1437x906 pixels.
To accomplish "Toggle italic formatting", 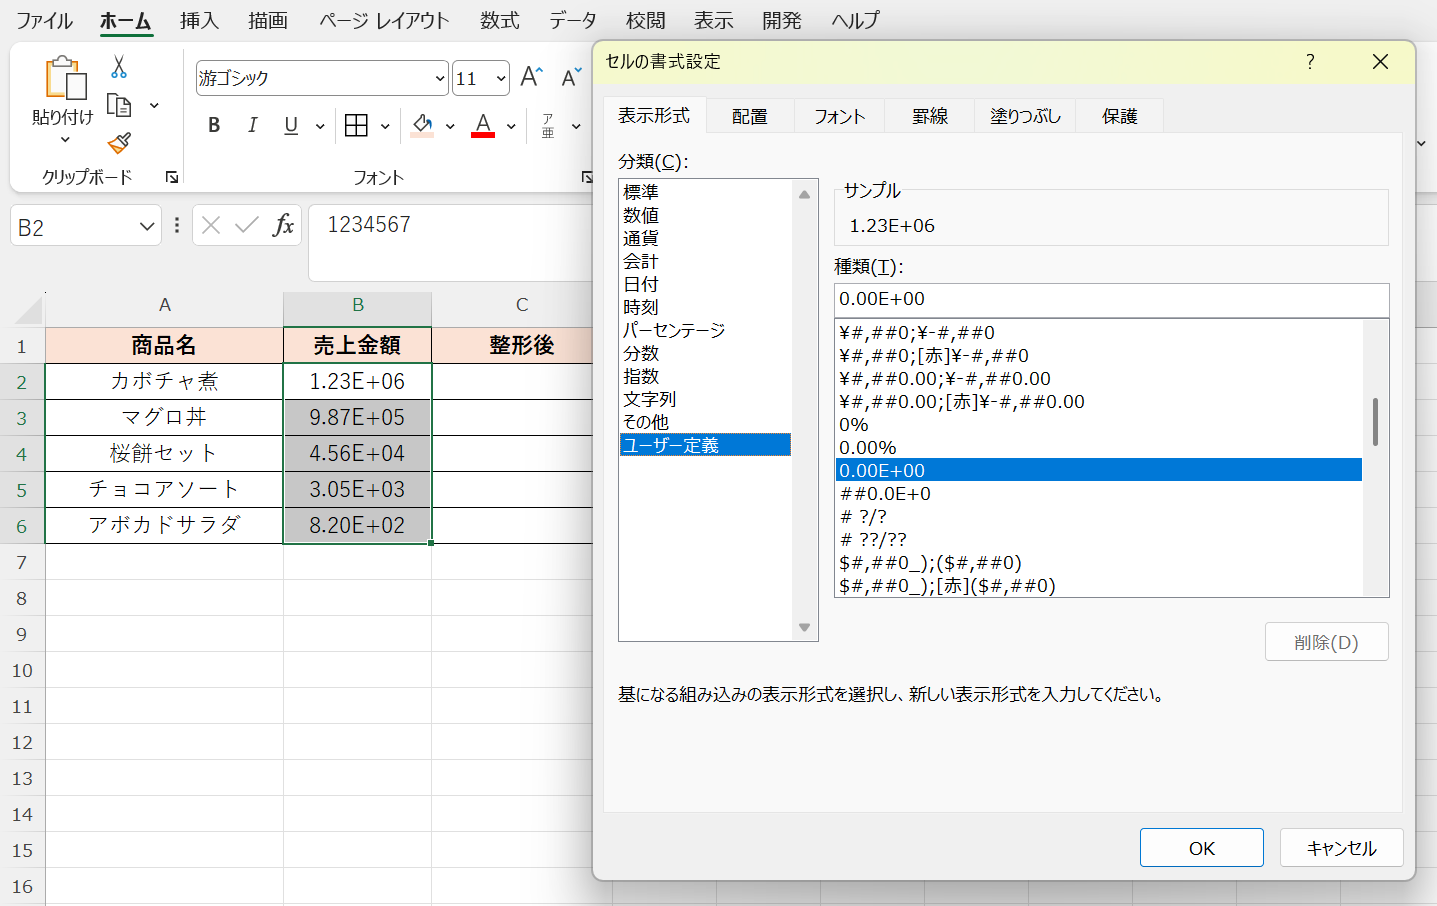I will click(252, 125).
